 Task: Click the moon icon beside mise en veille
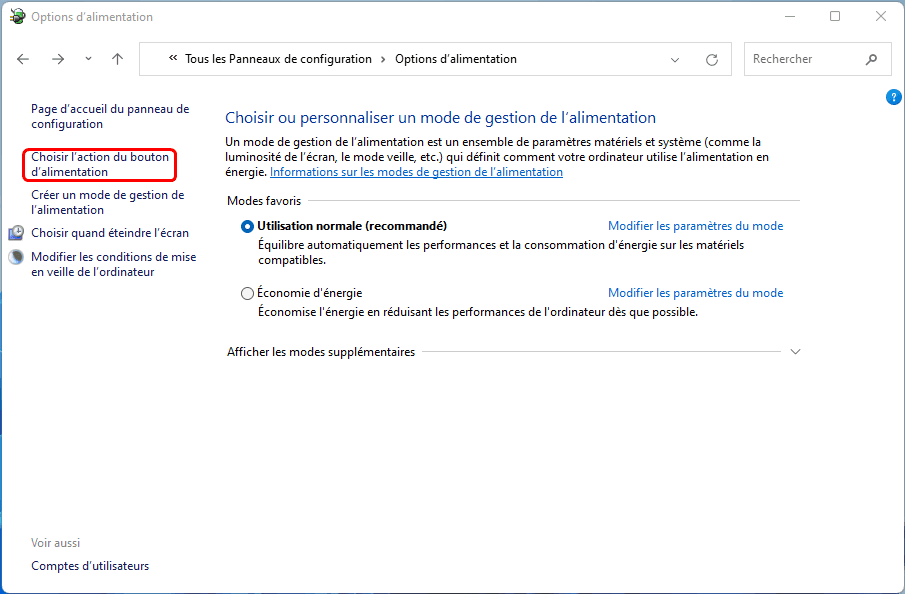click(x=16, y=257)
